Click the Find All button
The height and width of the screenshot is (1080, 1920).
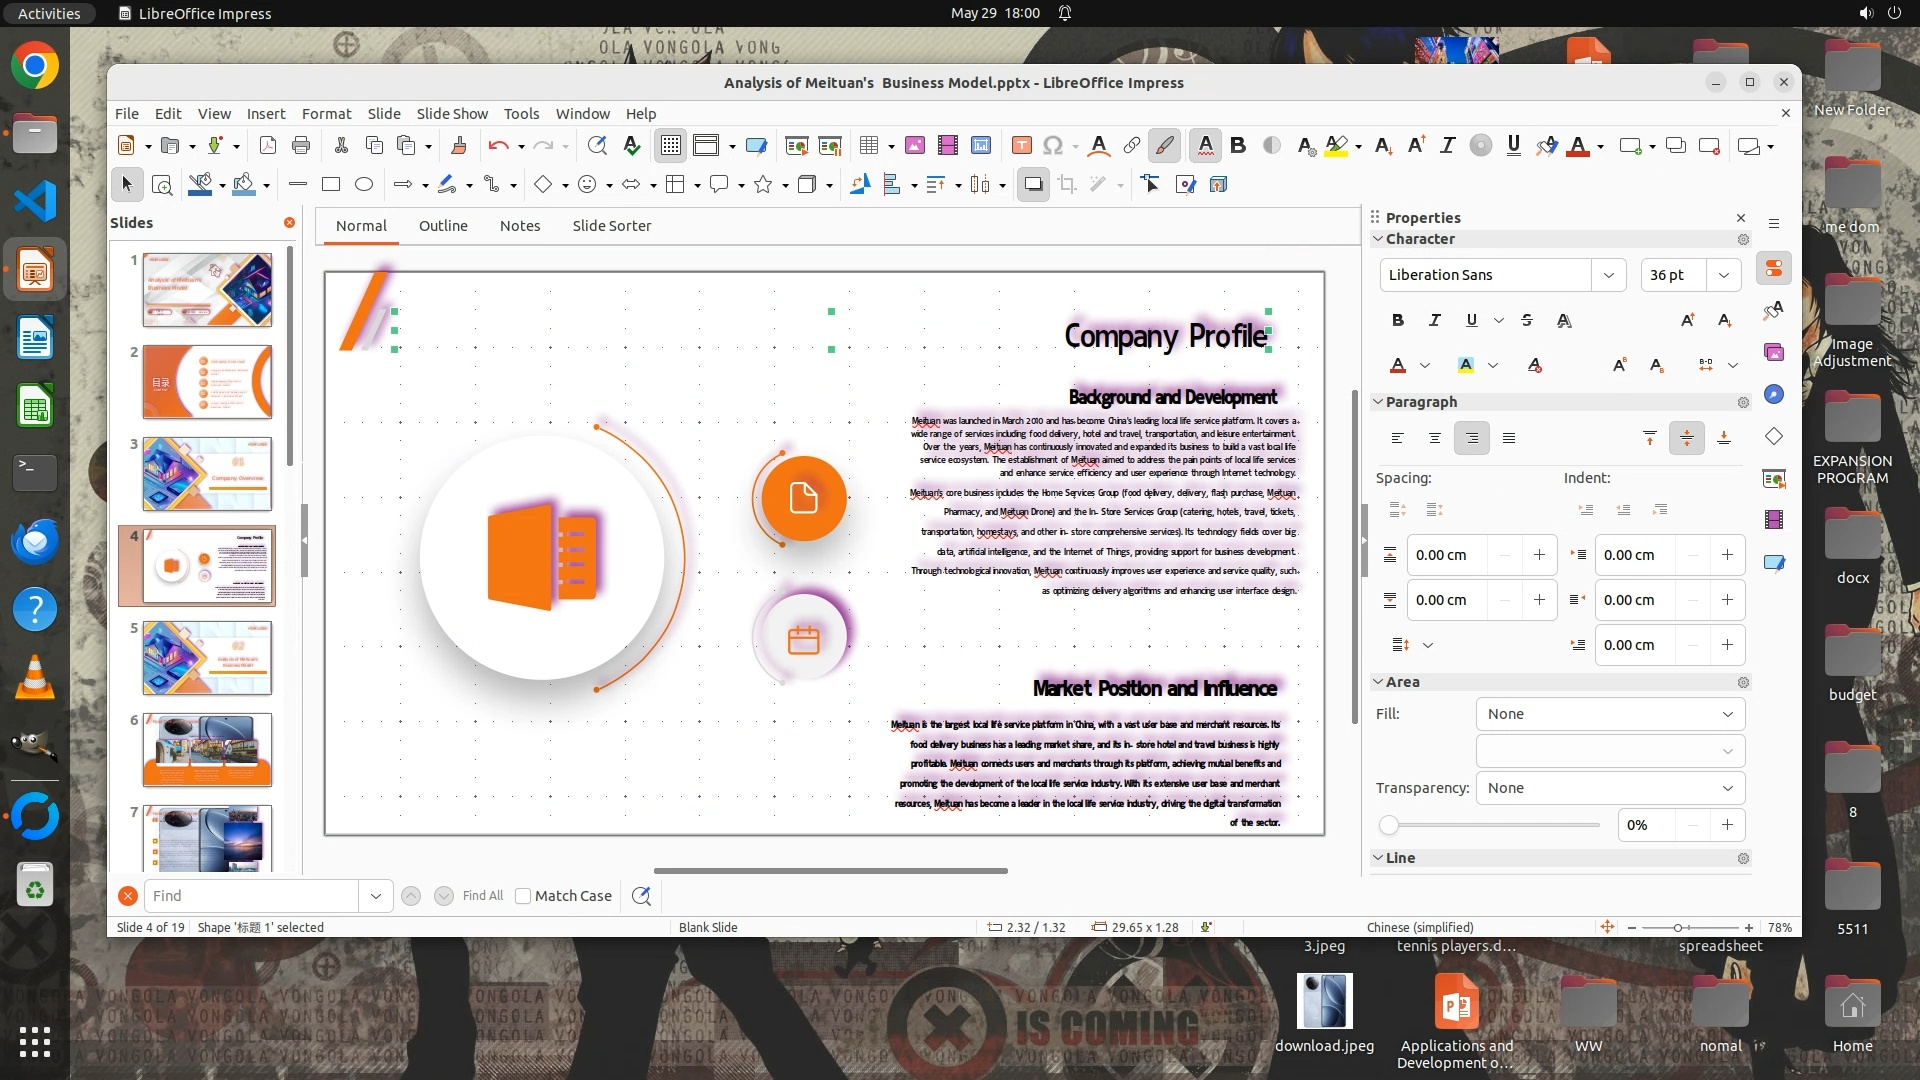(x=483, y=896)
